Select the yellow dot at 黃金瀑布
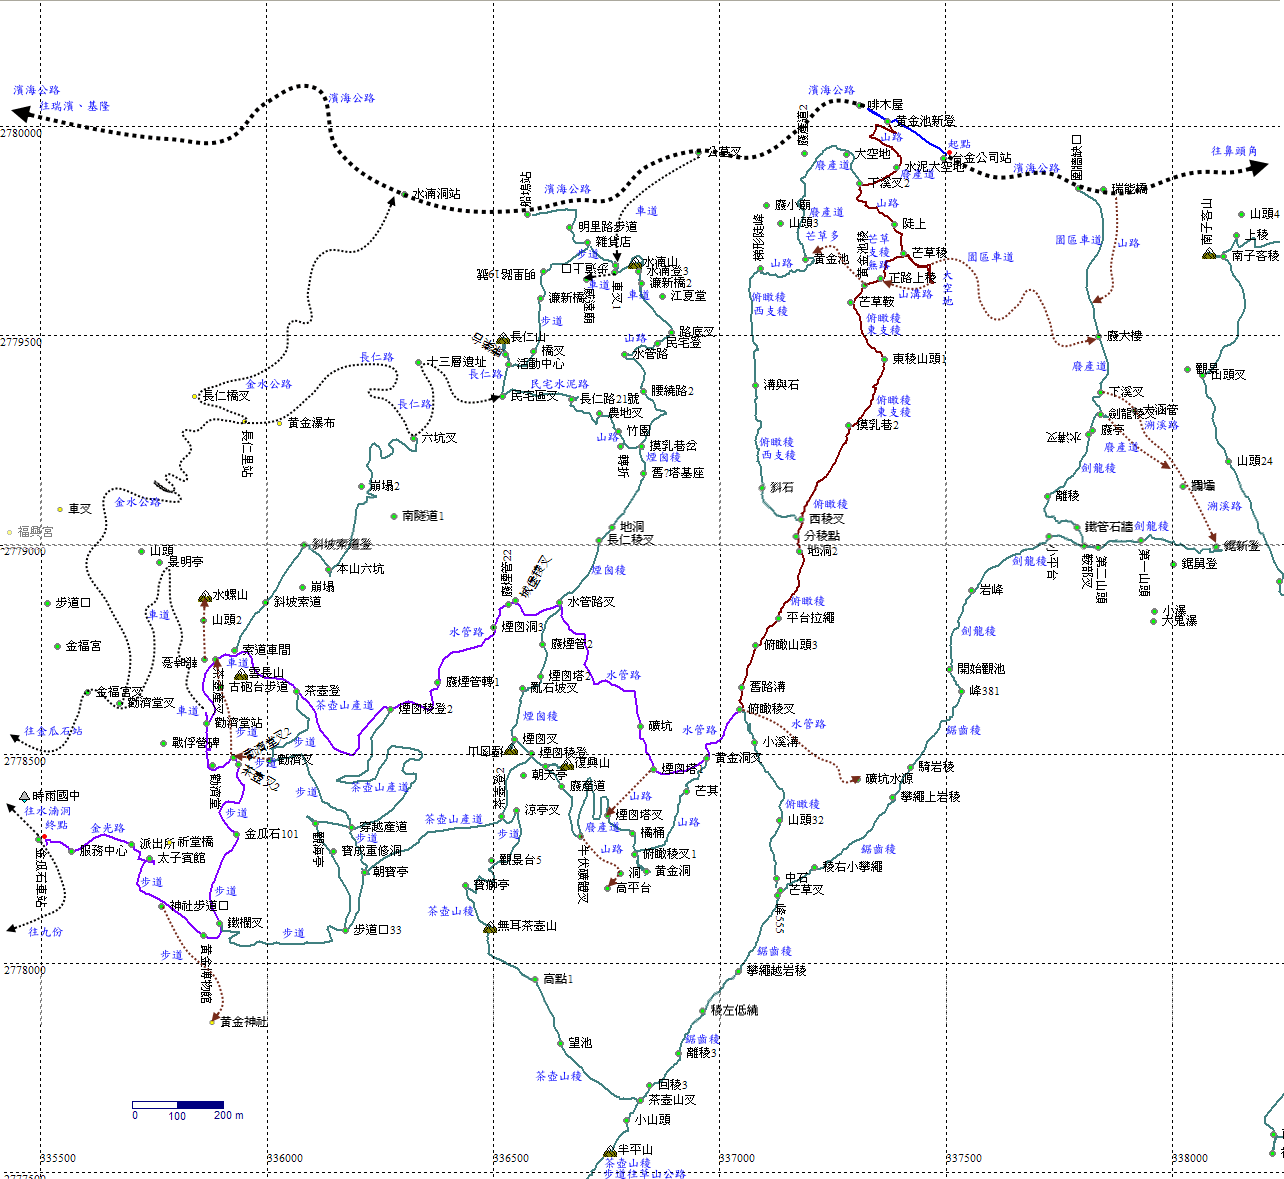The width and height of the screenshot is (1284, 1179). click(280, 423)
